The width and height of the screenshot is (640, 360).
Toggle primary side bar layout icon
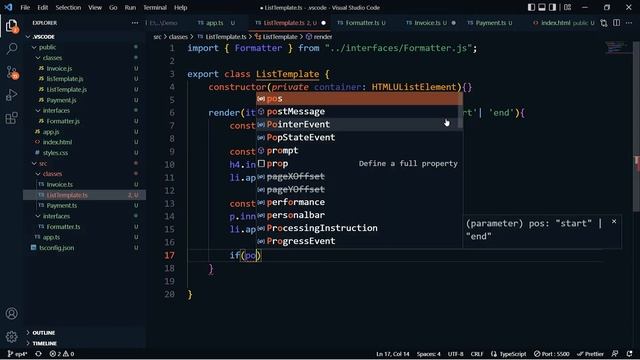531,7
